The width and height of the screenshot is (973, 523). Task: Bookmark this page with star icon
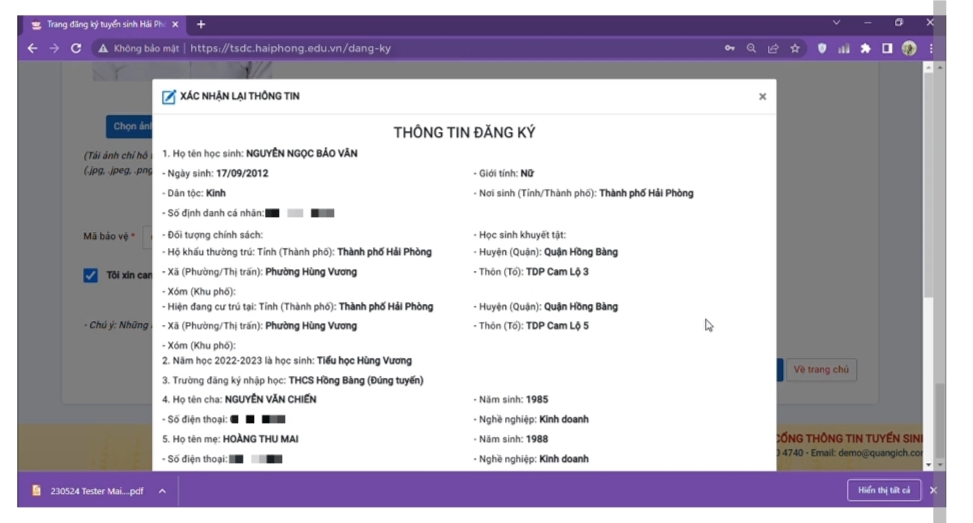(x=795, y=48)
